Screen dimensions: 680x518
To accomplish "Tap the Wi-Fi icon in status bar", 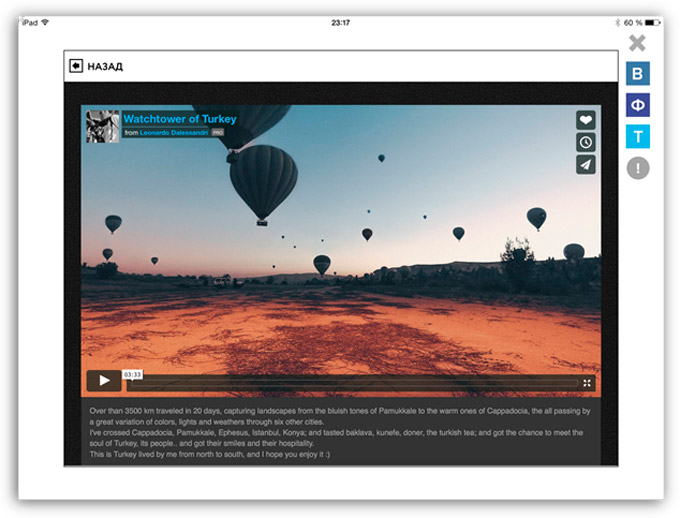I will coord(45,22).
